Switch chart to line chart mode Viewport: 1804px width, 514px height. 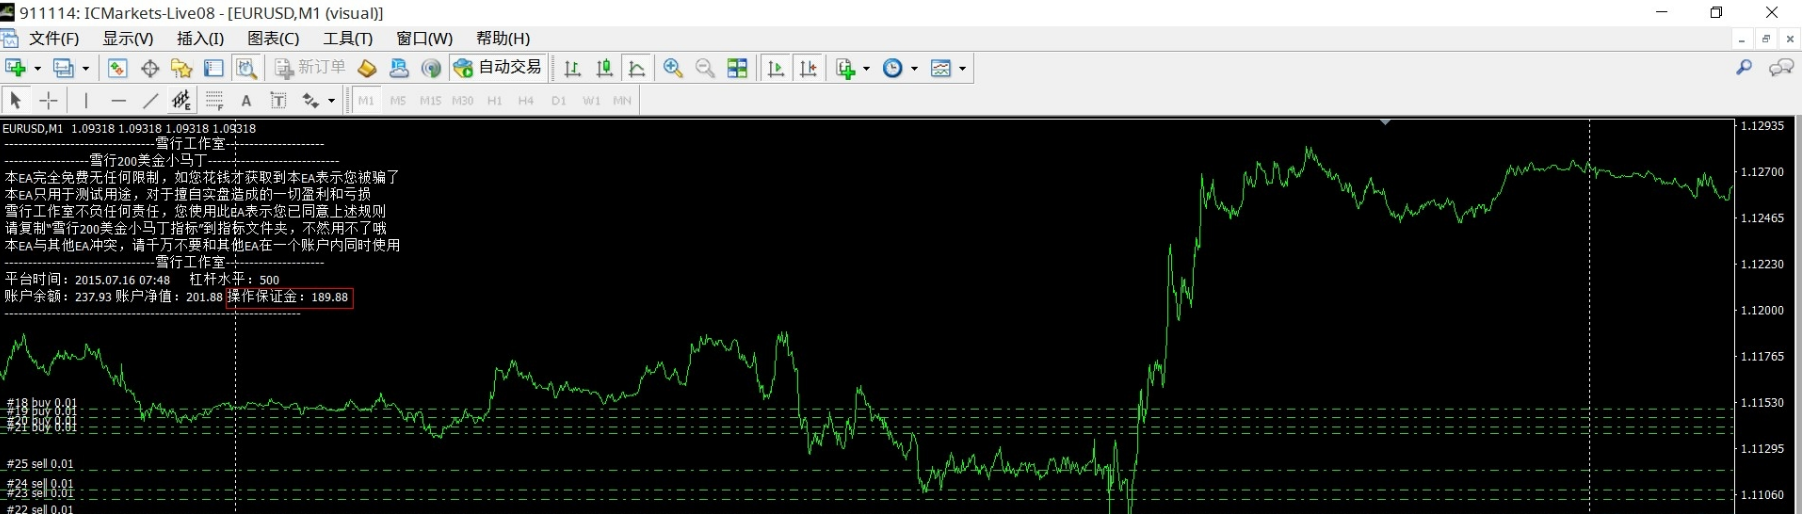click(x=636, y=68)
